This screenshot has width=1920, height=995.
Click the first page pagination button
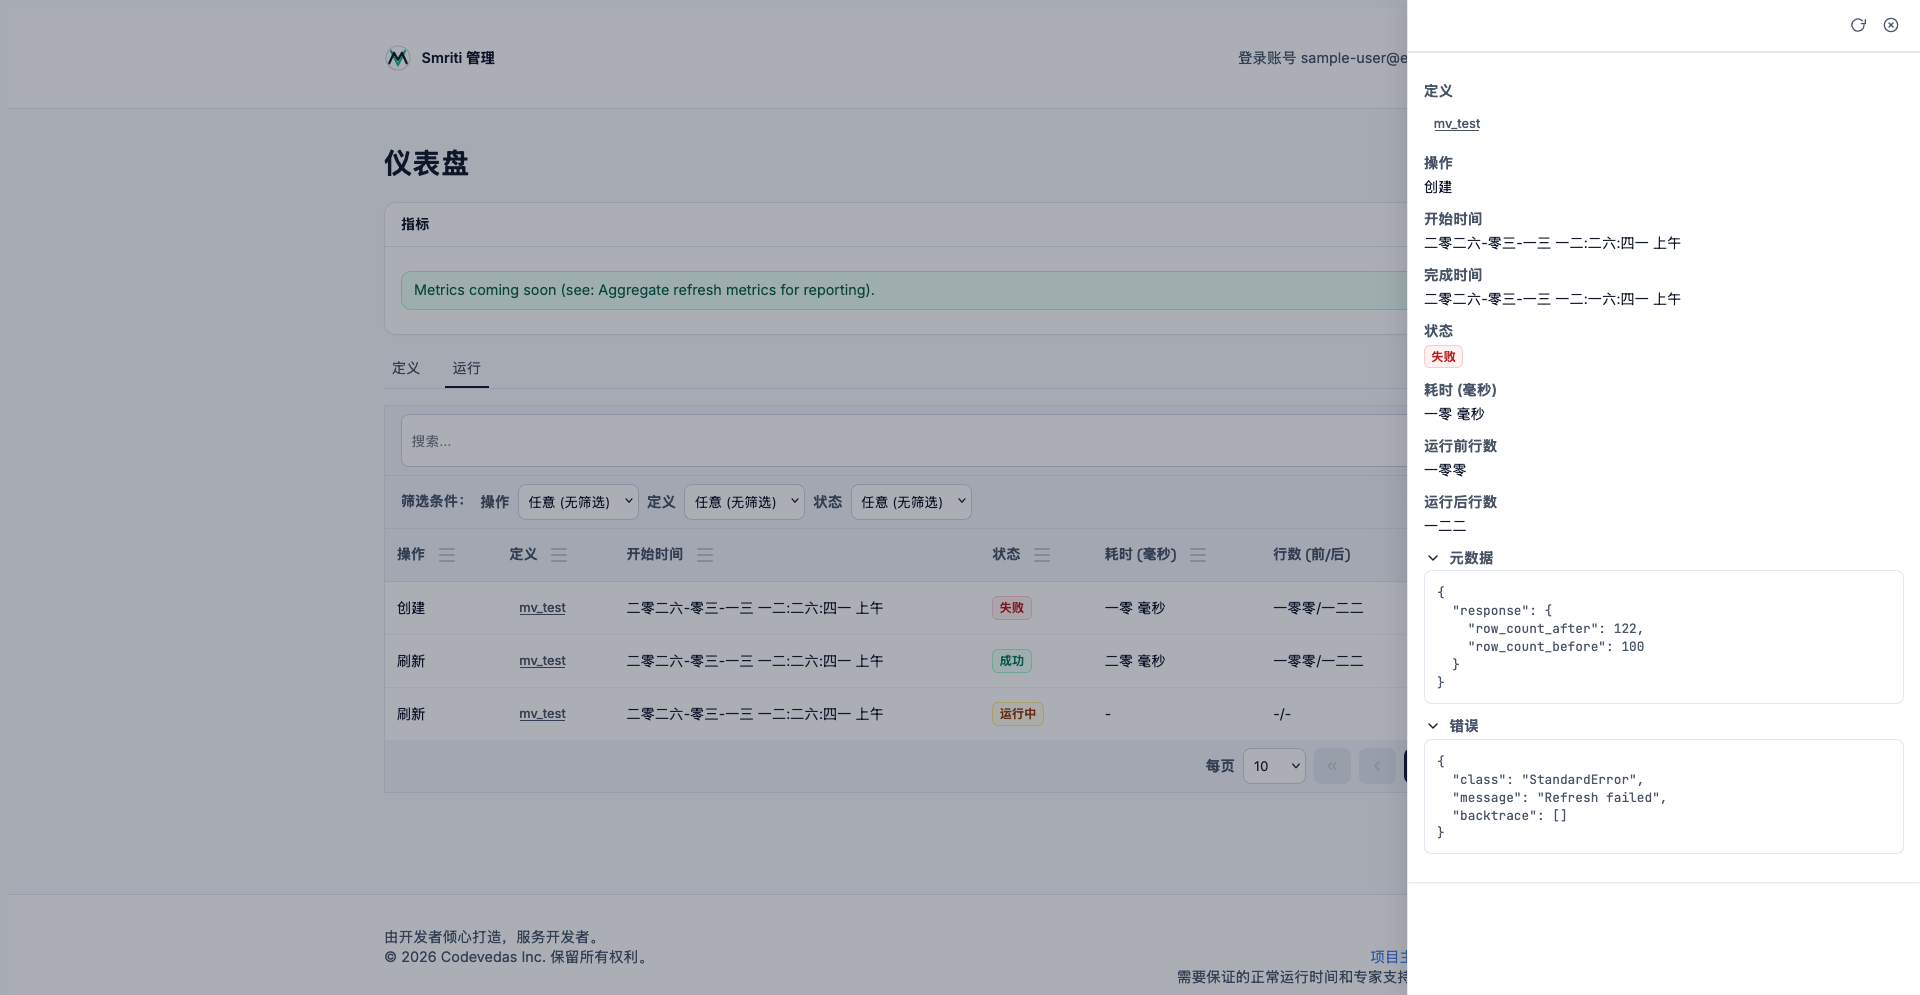tap(1332, 766)
